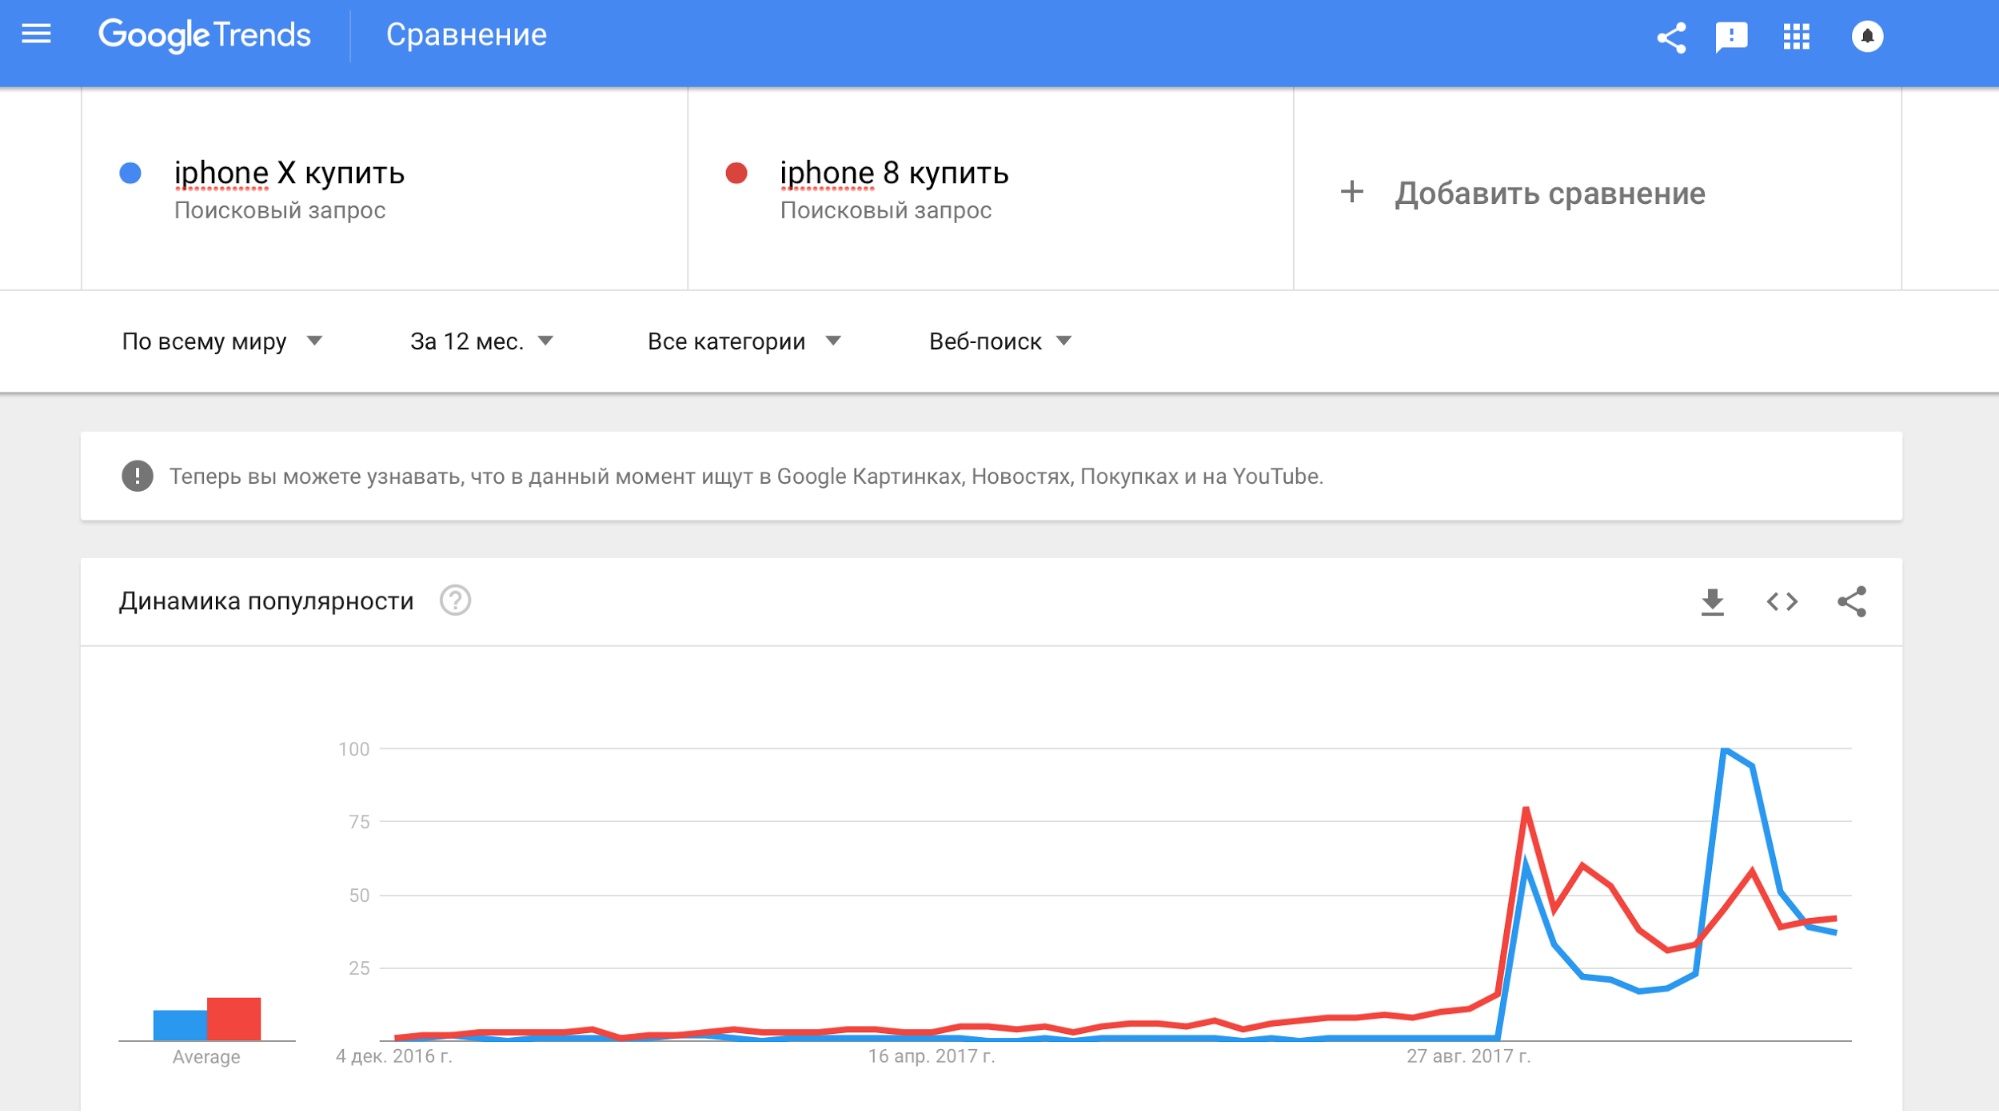Share the popularity dynamics chart

coord(1851,602)
